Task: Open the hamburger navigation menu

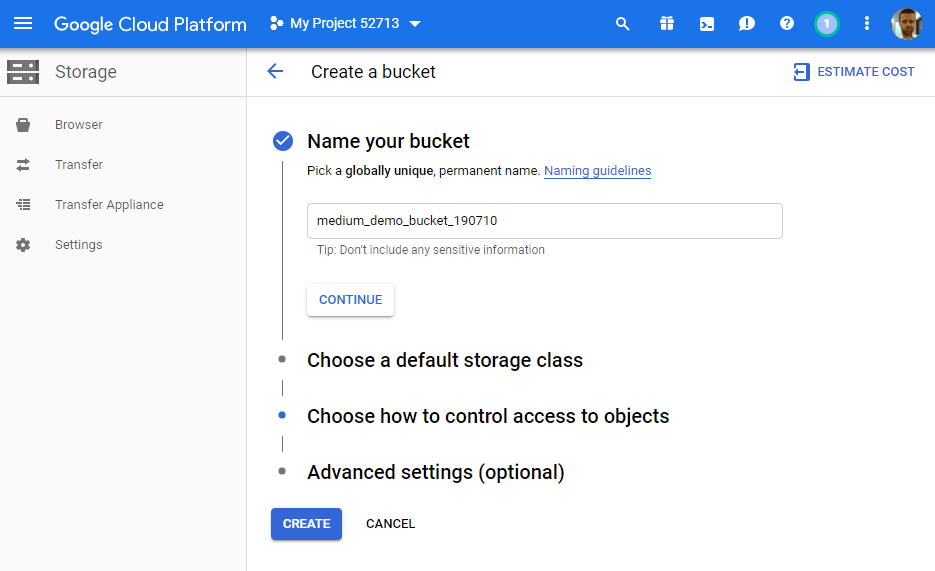Action: (x=23, y=23)
